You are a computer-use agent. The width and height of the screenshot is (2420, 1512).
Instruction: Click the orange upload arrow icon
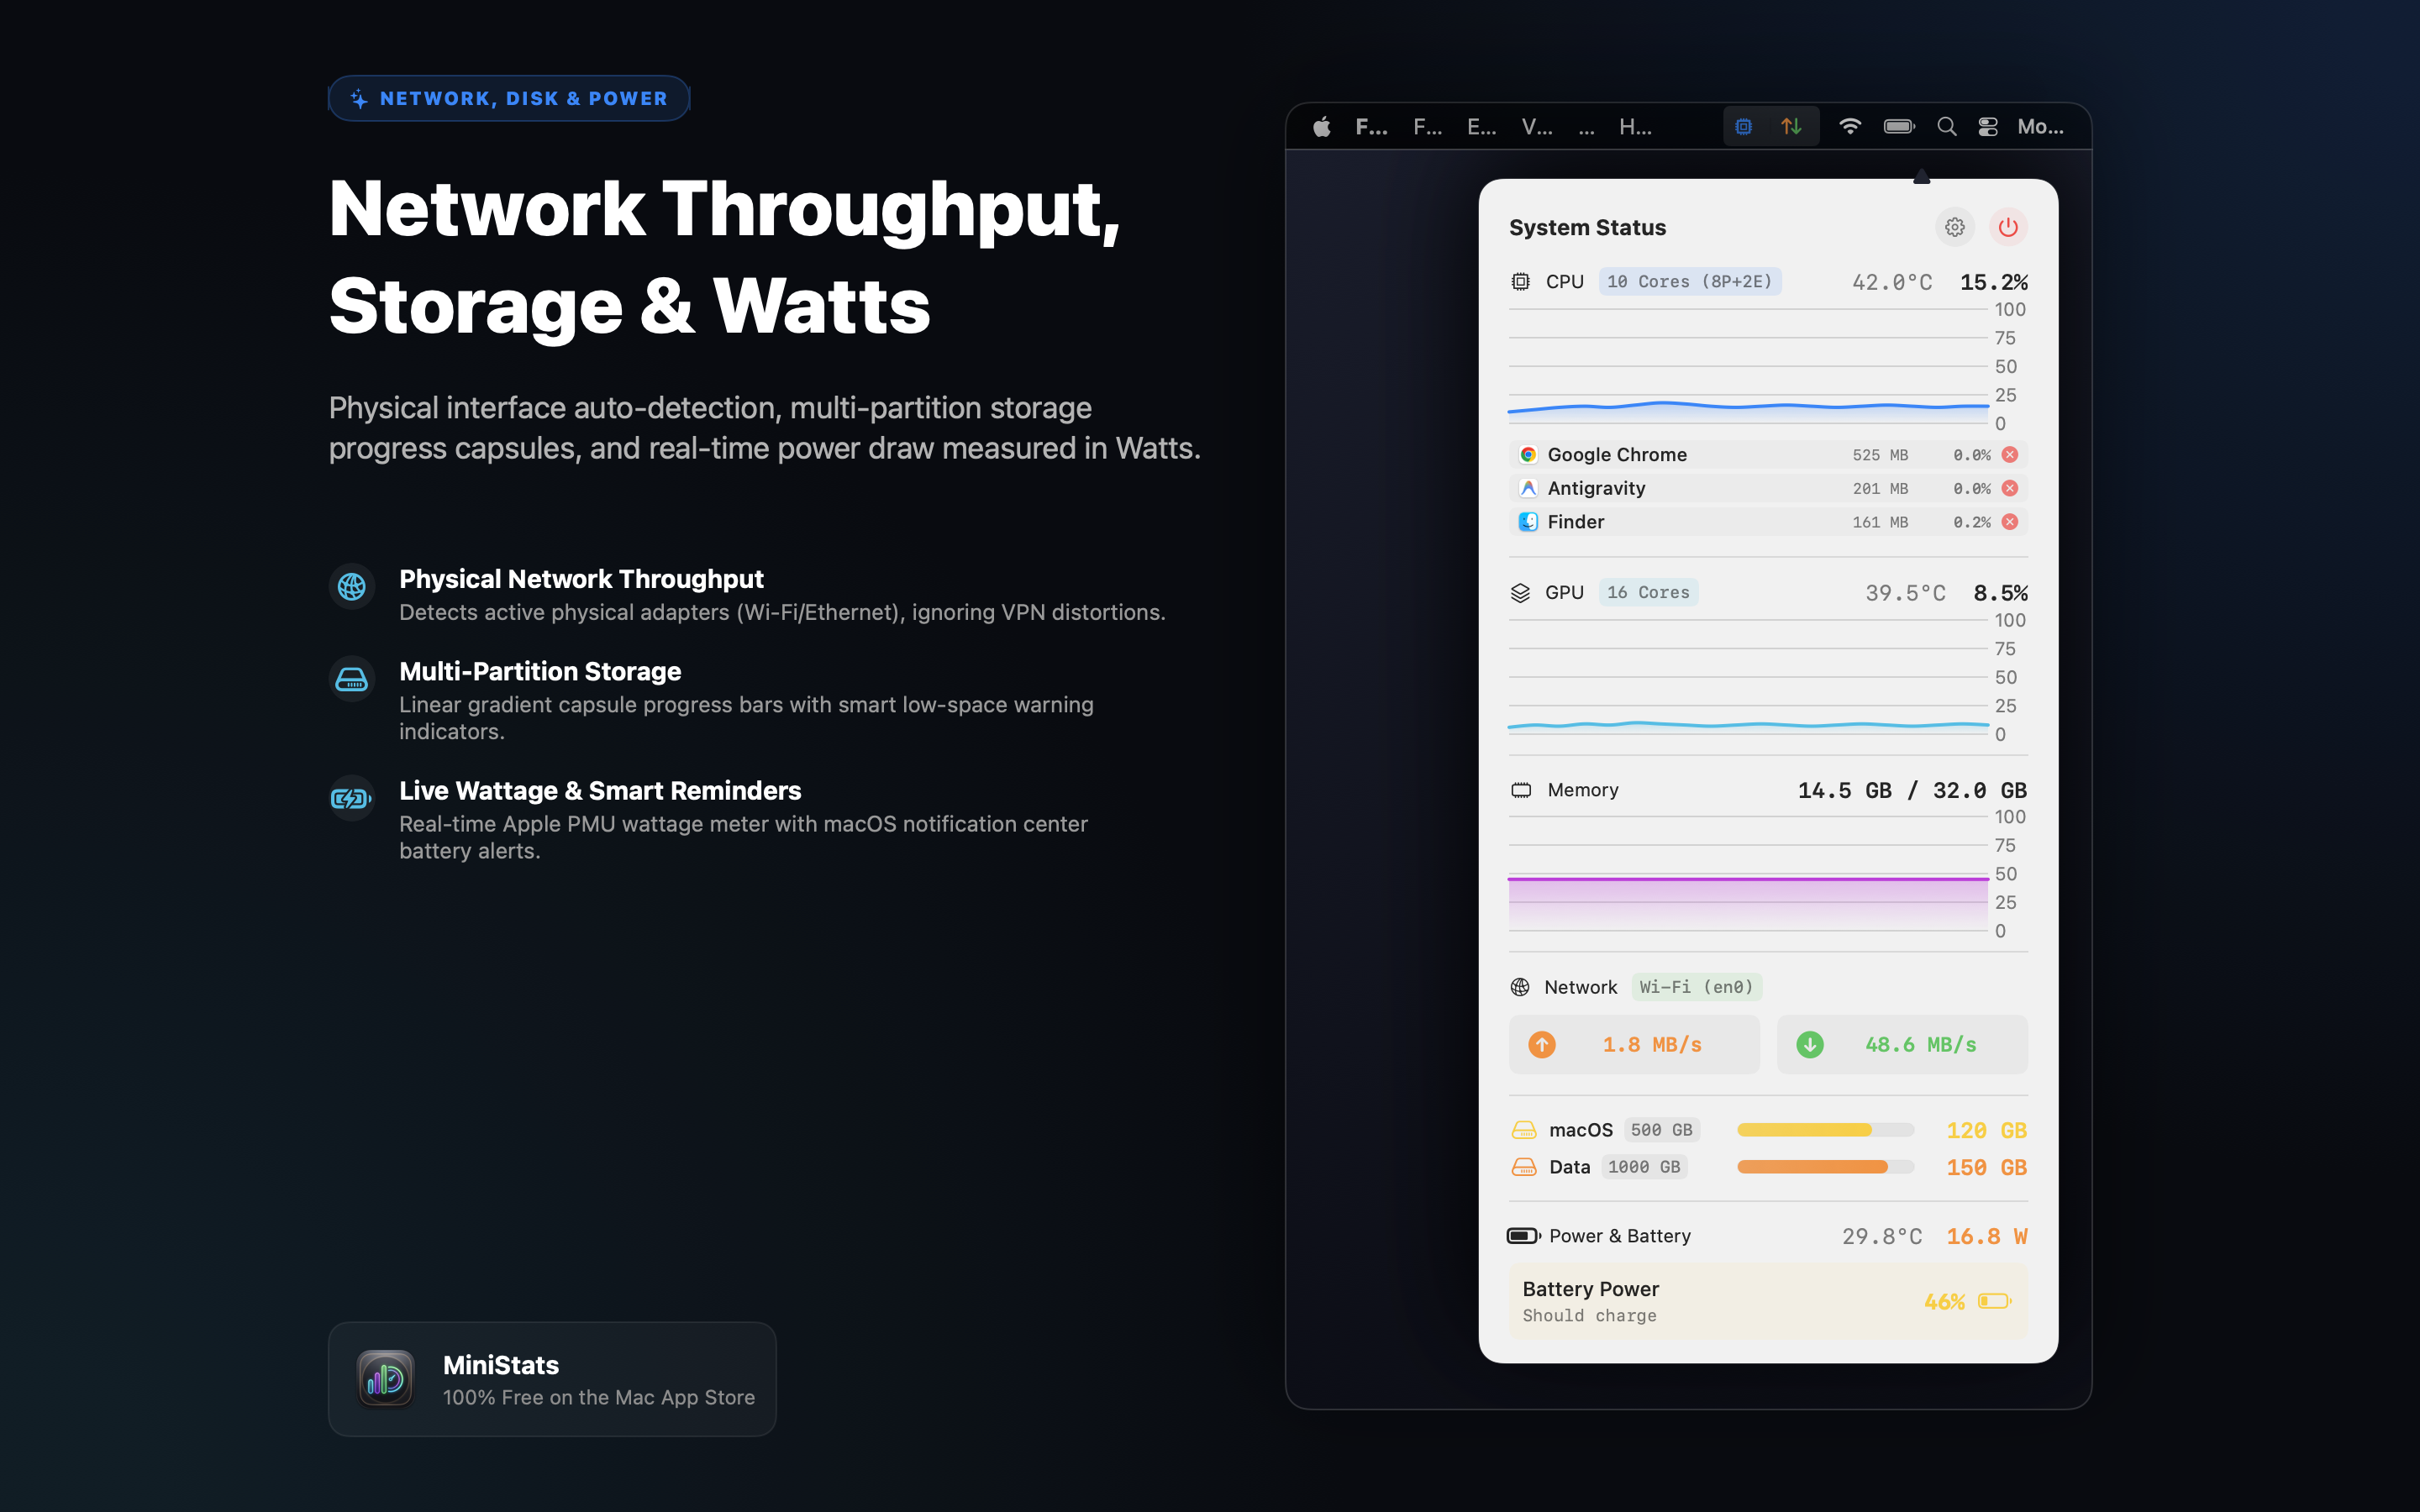(x=1542, y=1044)
